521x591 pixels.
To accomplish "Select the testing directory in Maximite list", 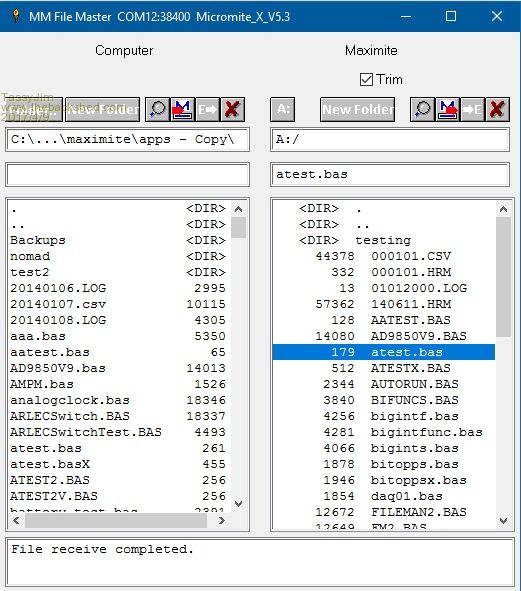I will coord(384,240).
